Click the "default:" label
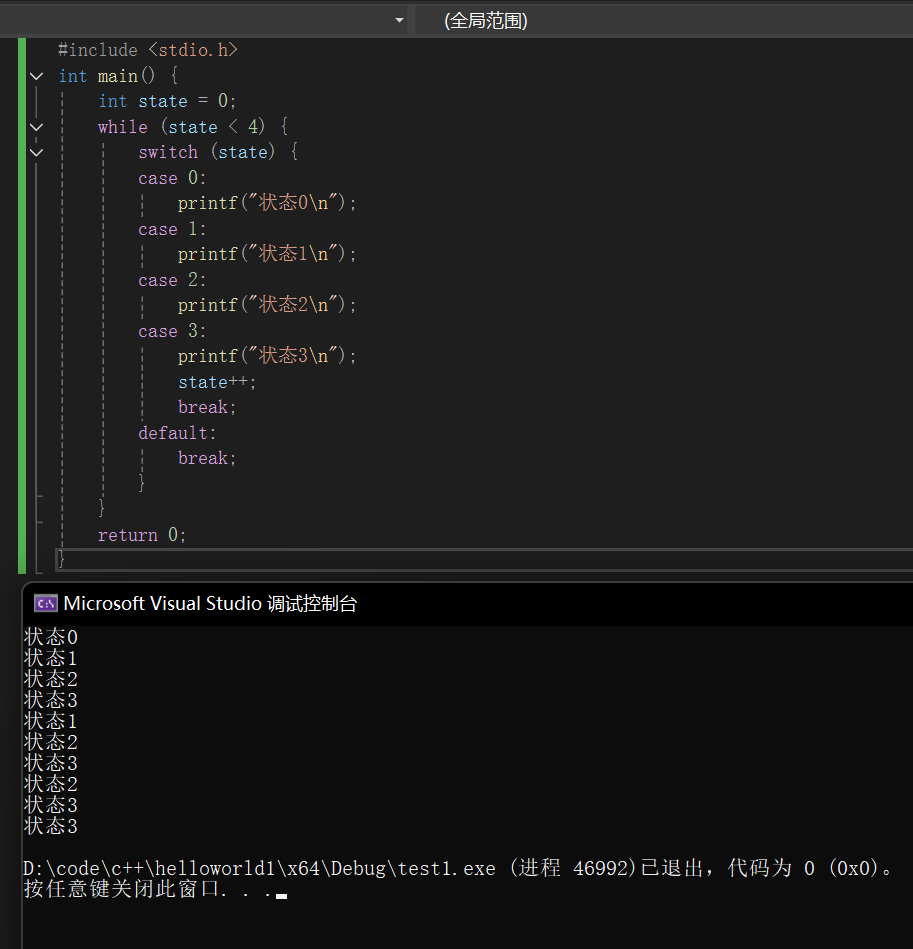The image size is (913, 949). pyautogui.click(x=177, y=433)
